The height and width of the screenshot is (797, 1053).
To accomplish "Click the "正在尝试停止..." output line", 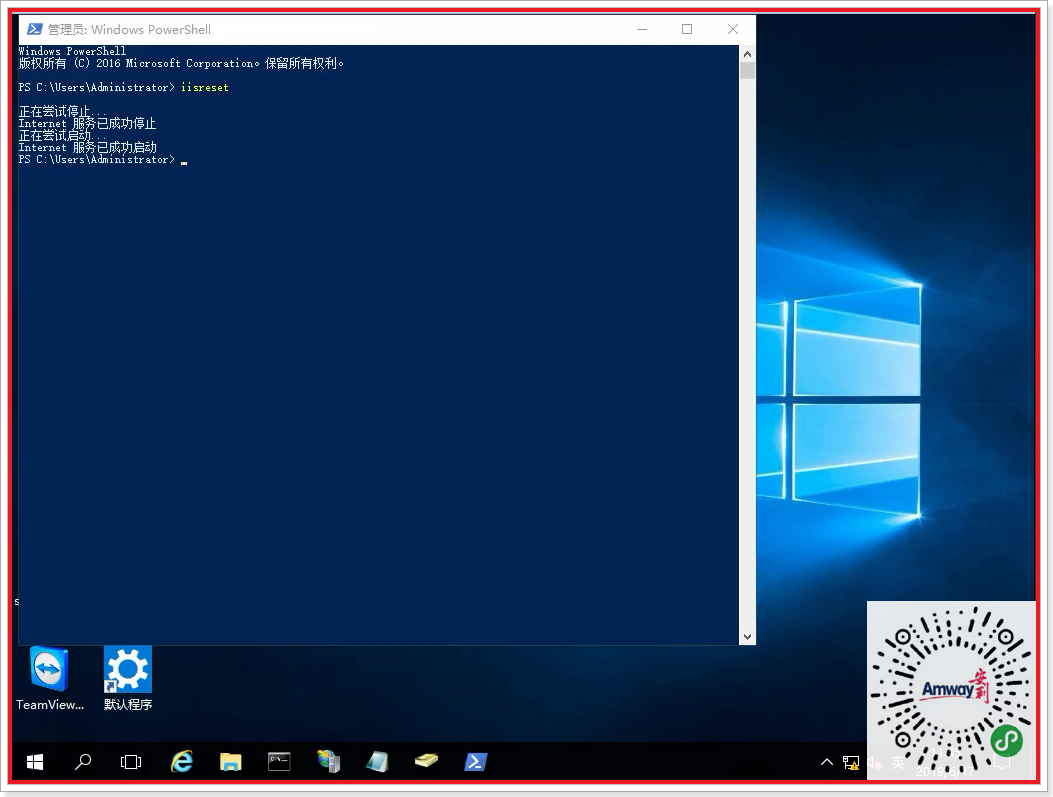I will (x=62, y=111).
